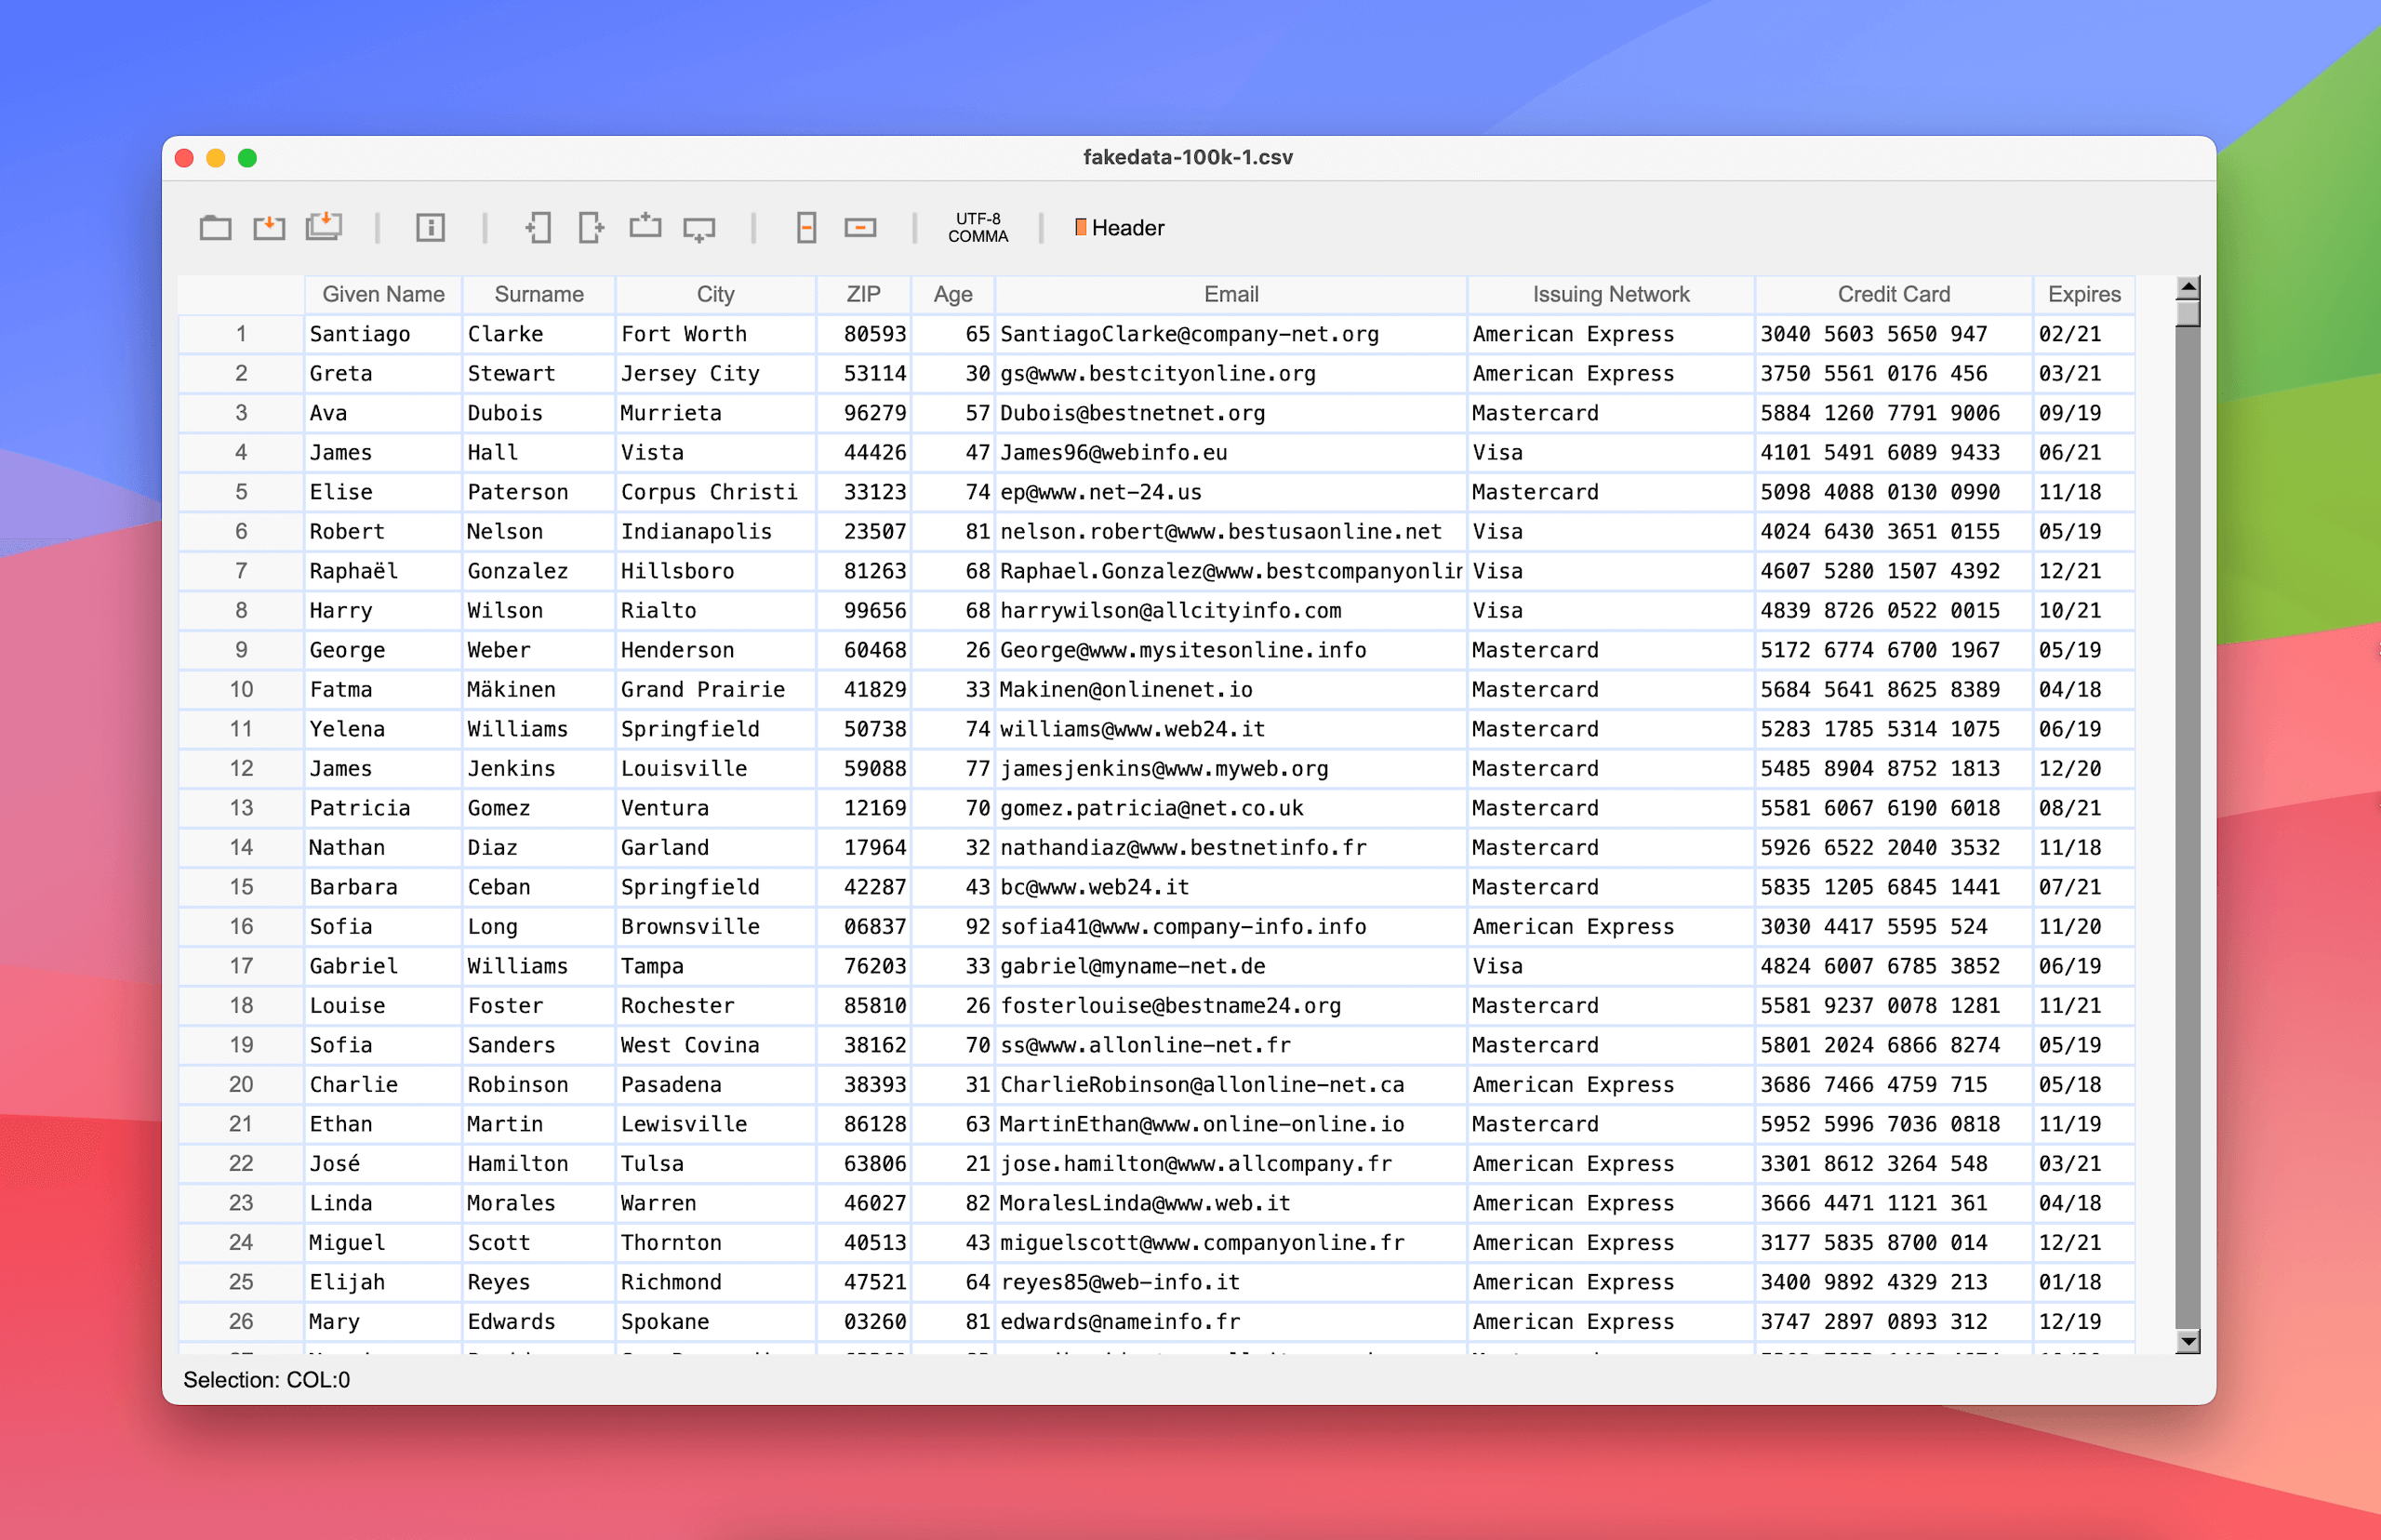The height and width of the screenshot is (1540, 2381).
Task: Click the Save file icon
Action: (x=269, y=228)
